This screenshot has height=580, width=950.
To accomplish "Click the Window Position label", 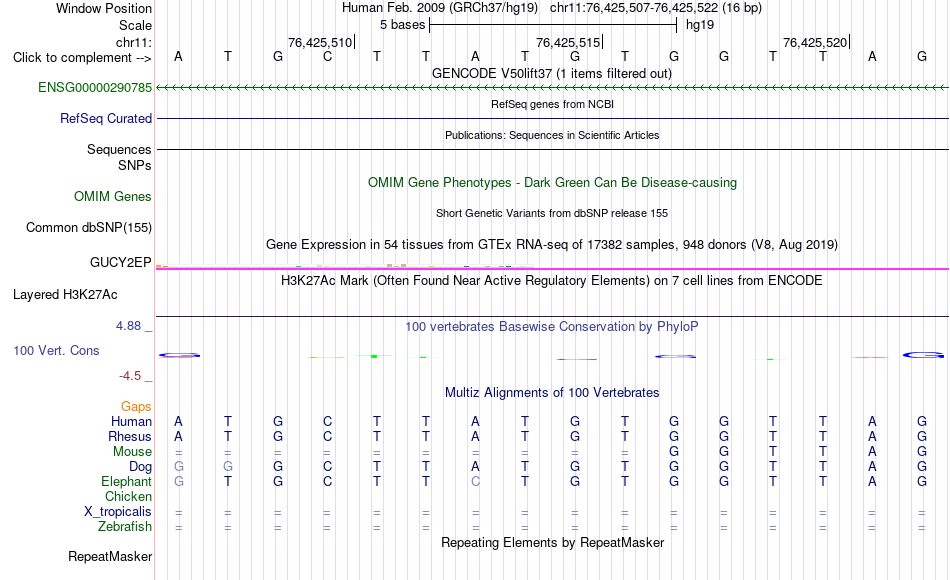I will click(104, 8).
